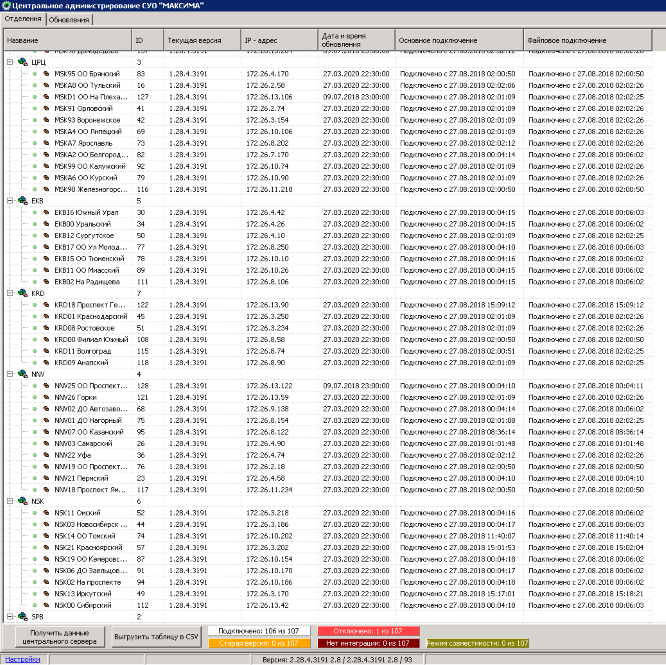666x665 pixels.
Task: Click IP address 172.26.13.122
Action: (269, 386)
